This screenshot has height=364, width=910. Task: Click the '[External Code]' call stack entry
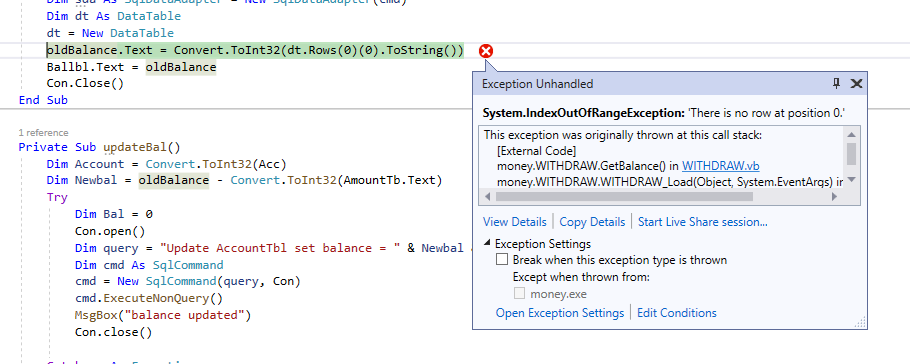[x=536, y=151]
